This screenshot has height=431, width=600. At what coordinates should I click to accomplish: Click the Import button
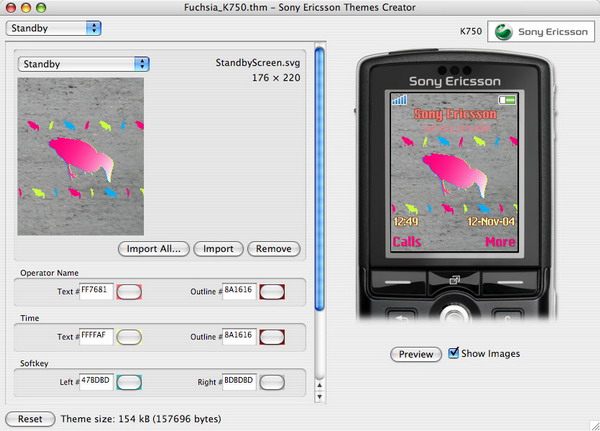click(x=218, y=249)
